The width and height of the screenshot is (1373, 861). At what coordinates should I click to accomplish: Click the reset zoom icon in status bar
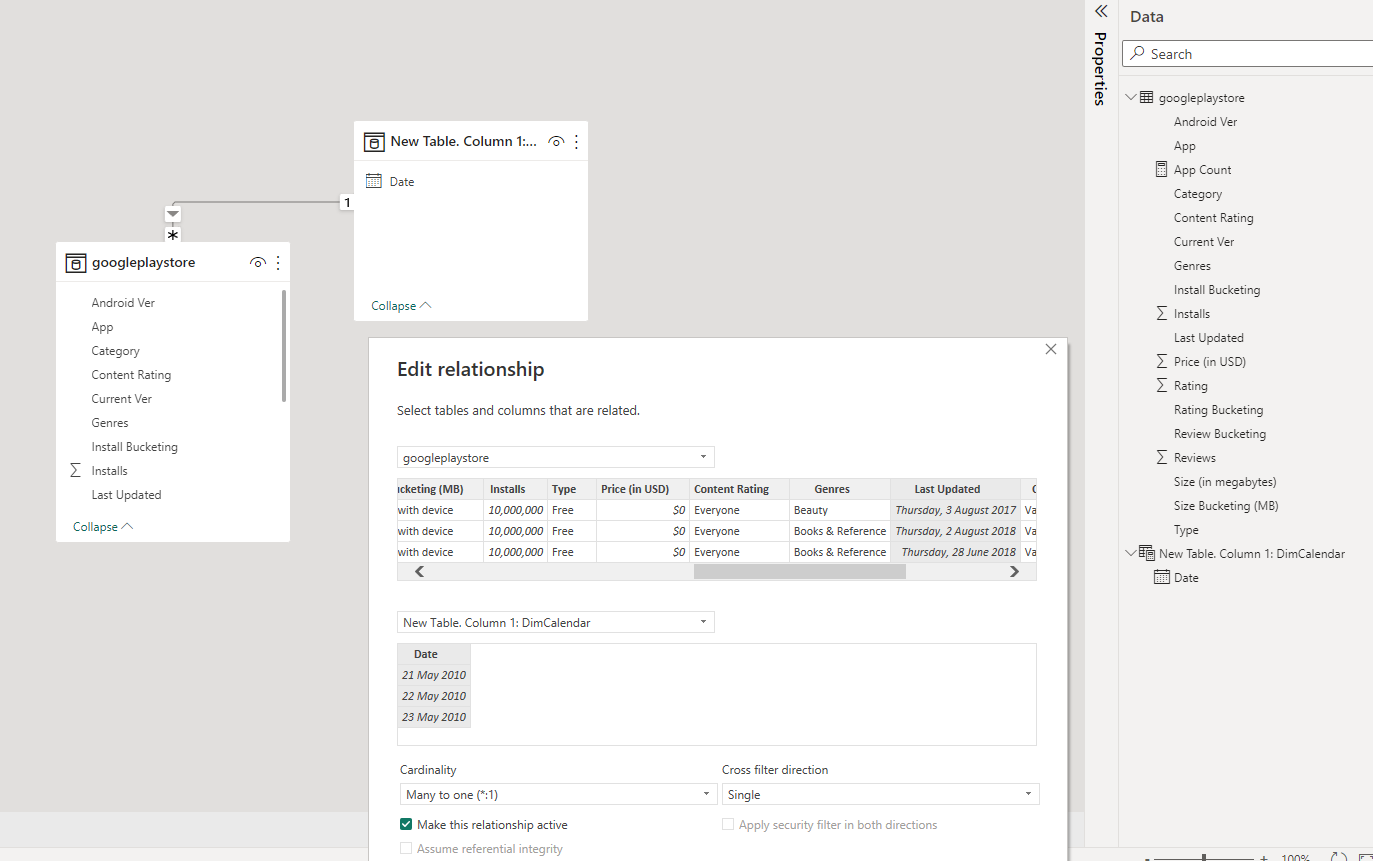1339,858
